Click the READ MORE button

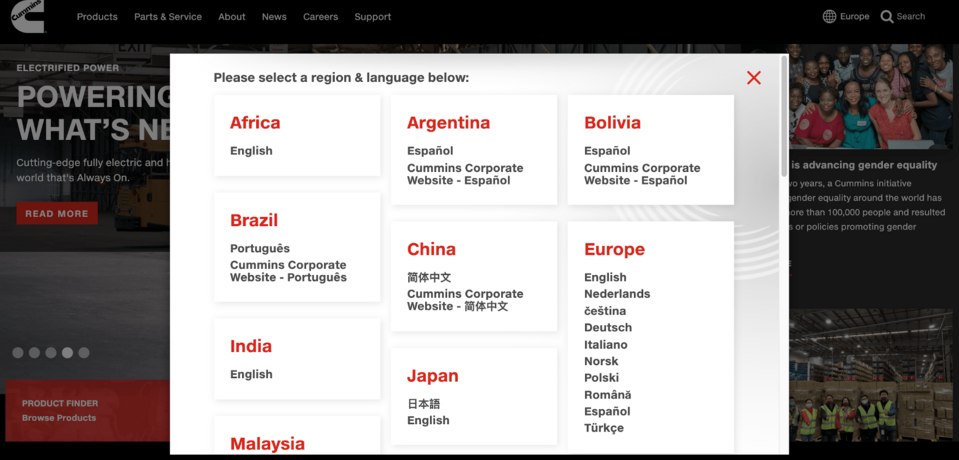click(x=57, y=213)
